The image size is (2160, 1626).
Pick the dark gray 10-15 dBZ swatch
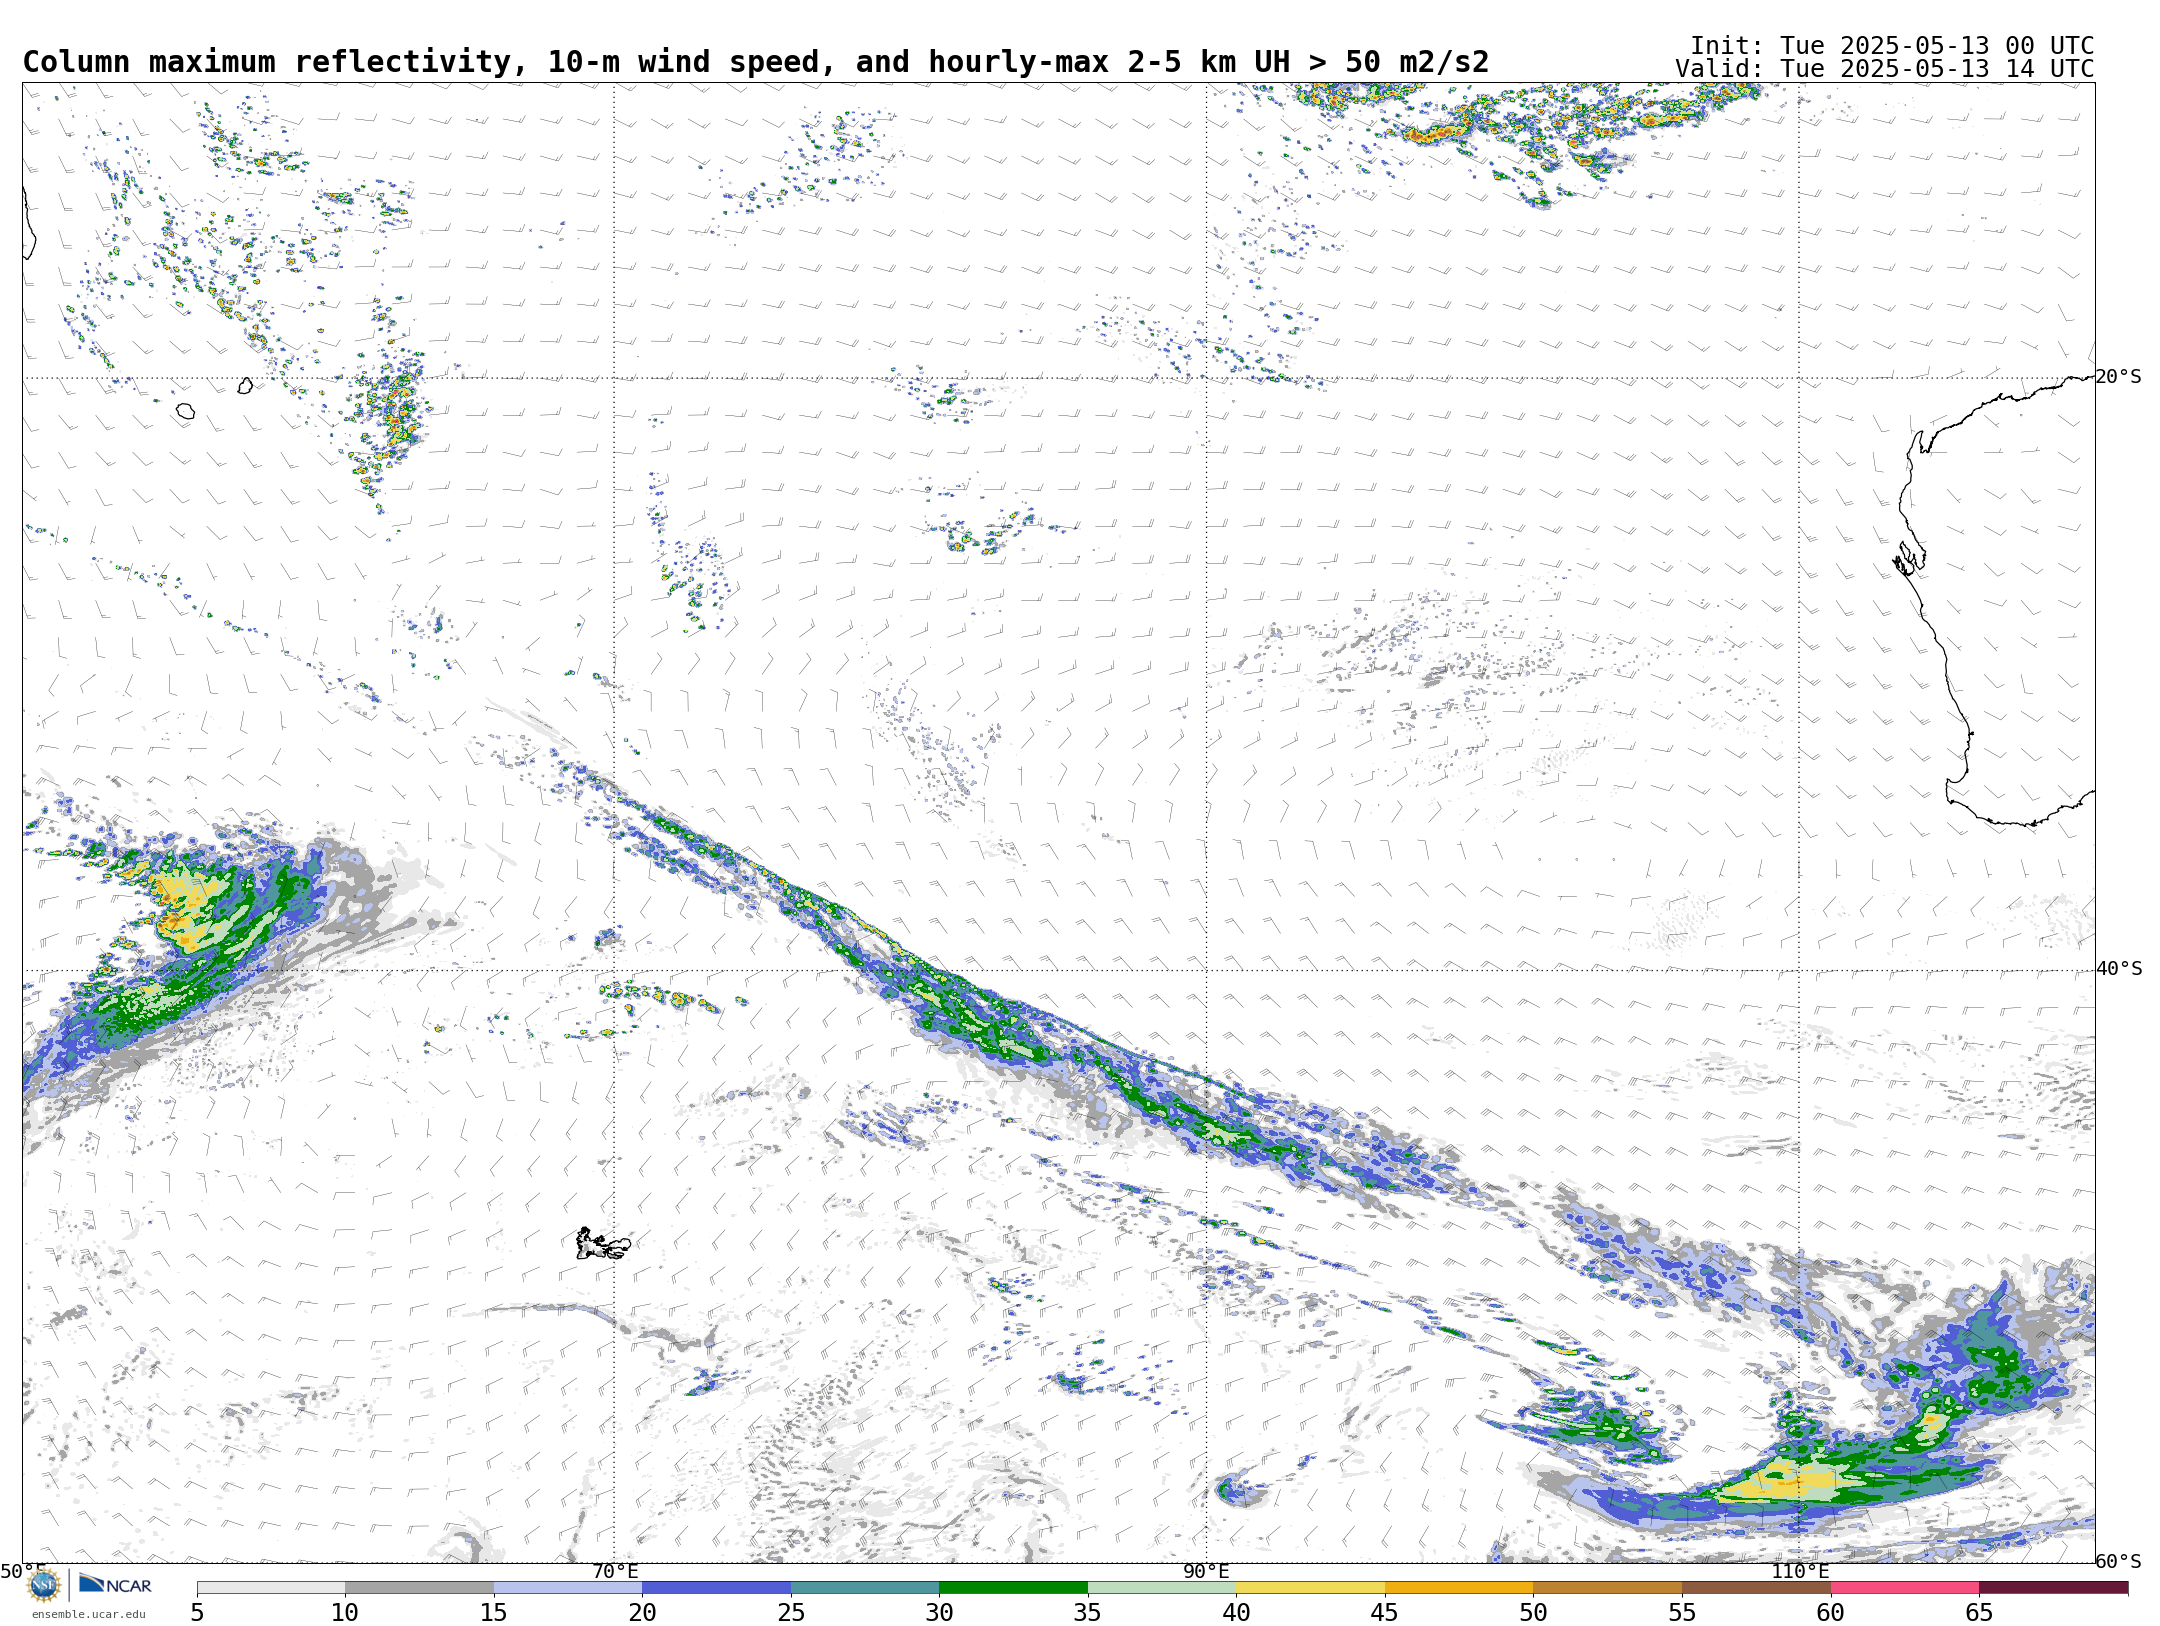tap(419, 1588)
